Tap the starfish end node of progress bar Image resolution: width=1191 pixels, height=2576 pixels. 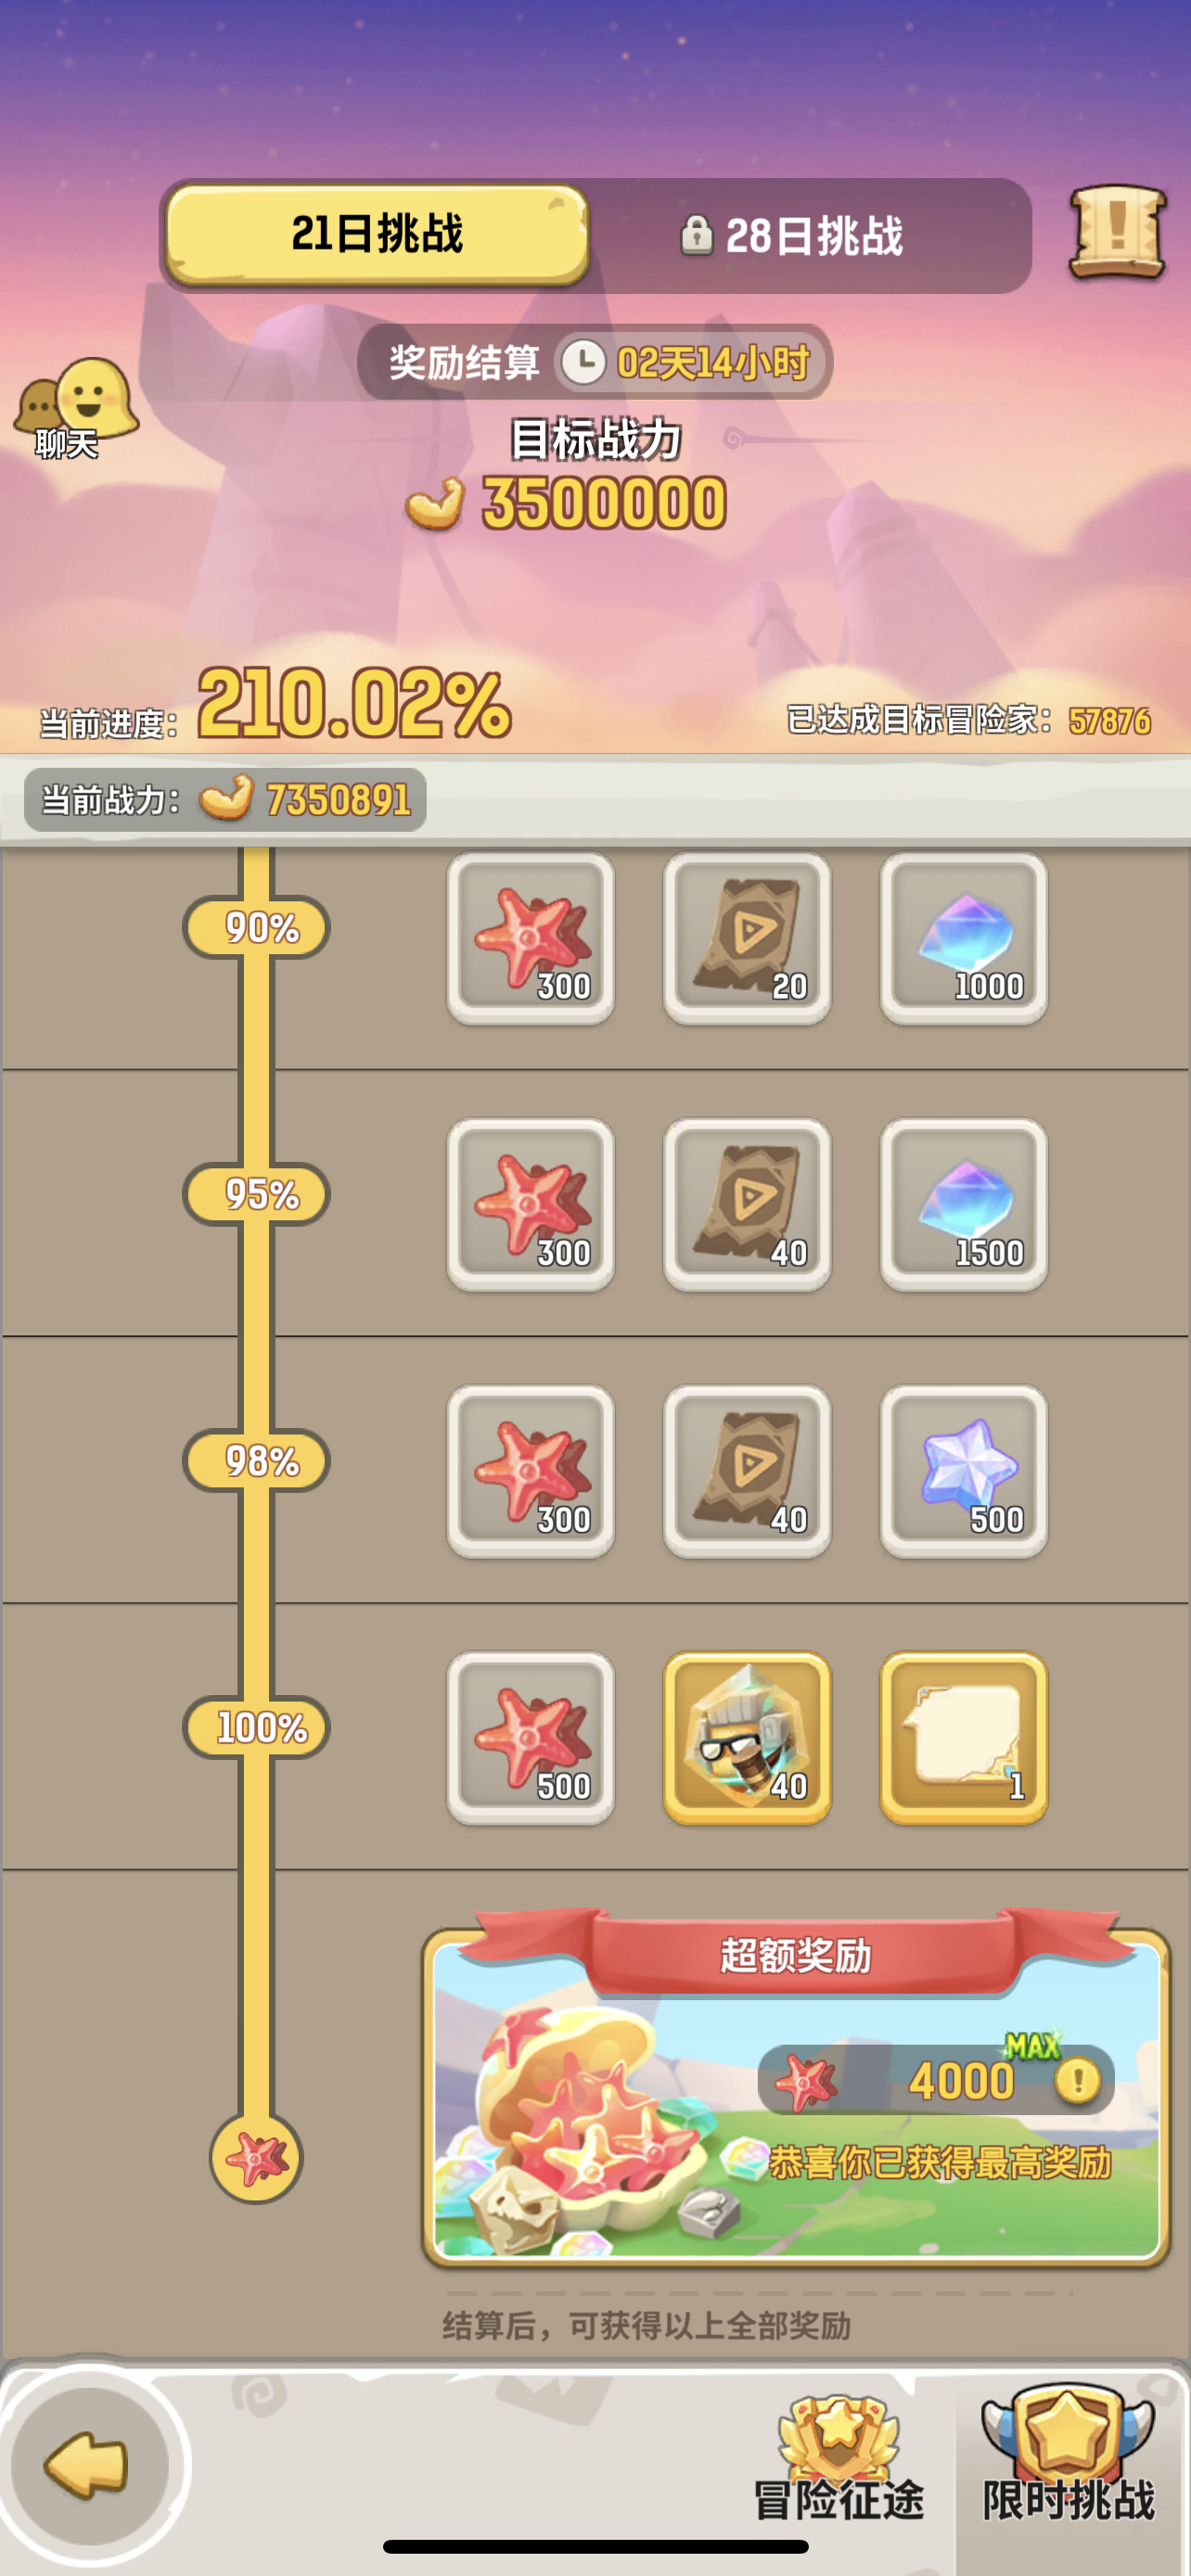[x=256, y=2158]
